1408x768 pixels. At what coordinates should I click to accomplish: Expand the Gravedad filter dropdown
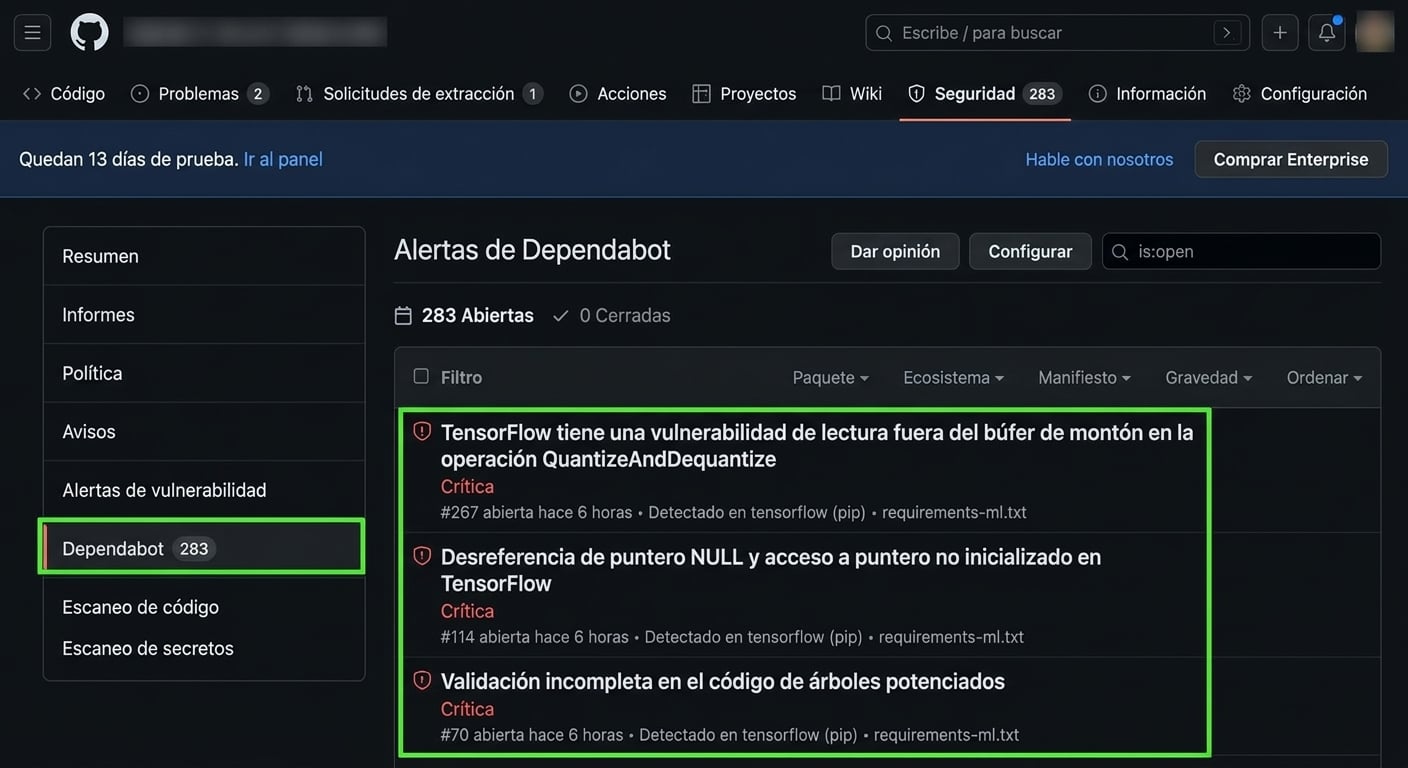pyautogui.click(x=1208, y=377)
